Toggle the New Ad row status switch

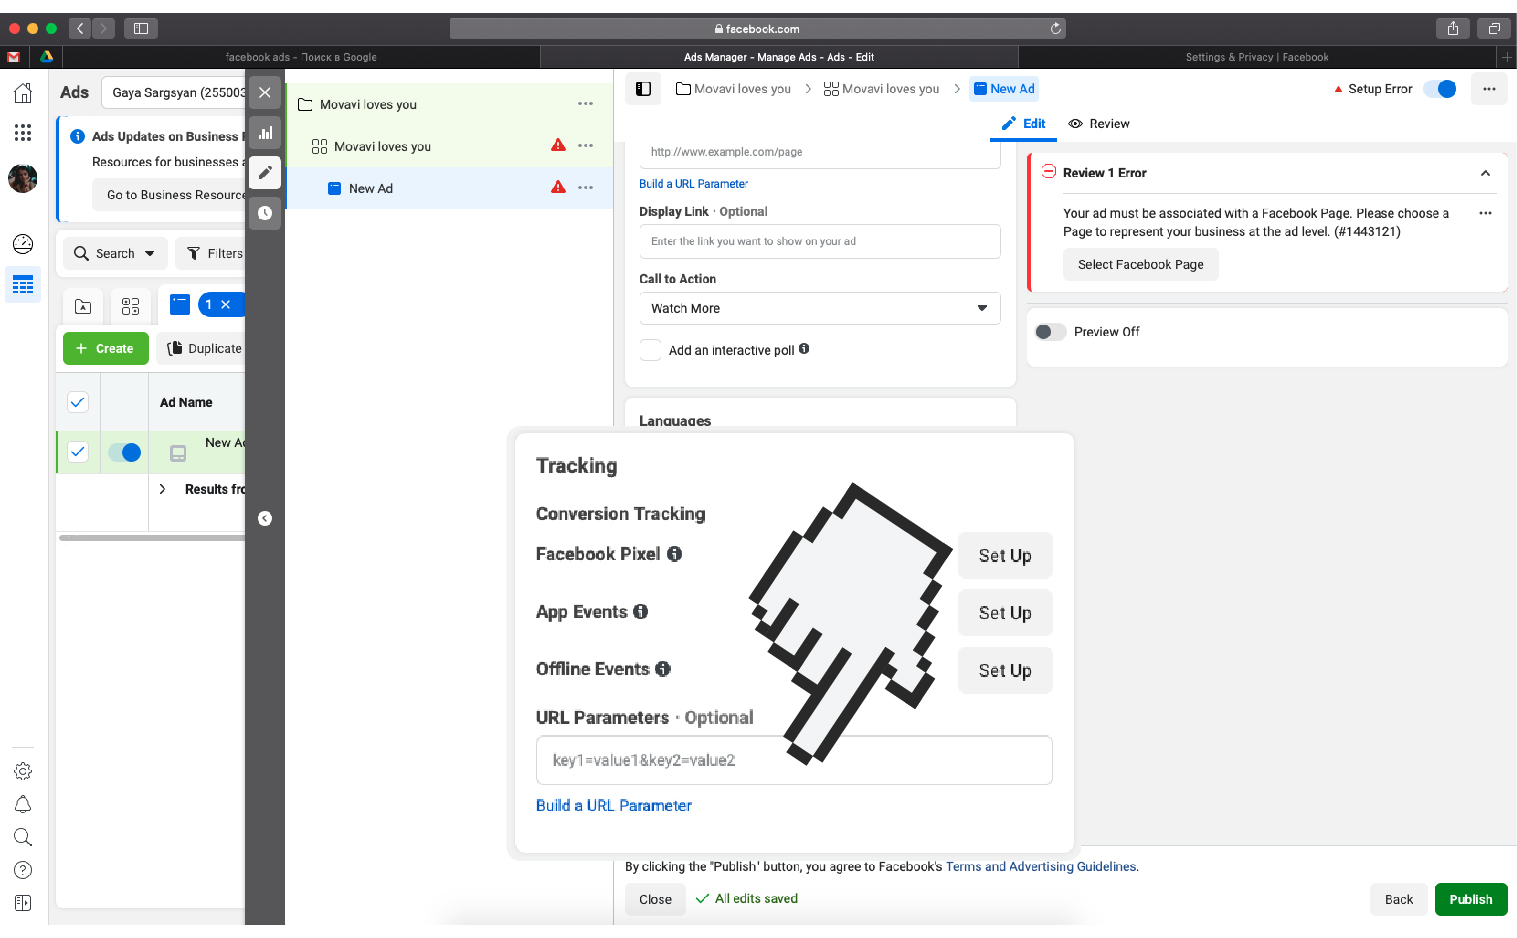coord(124,452)
